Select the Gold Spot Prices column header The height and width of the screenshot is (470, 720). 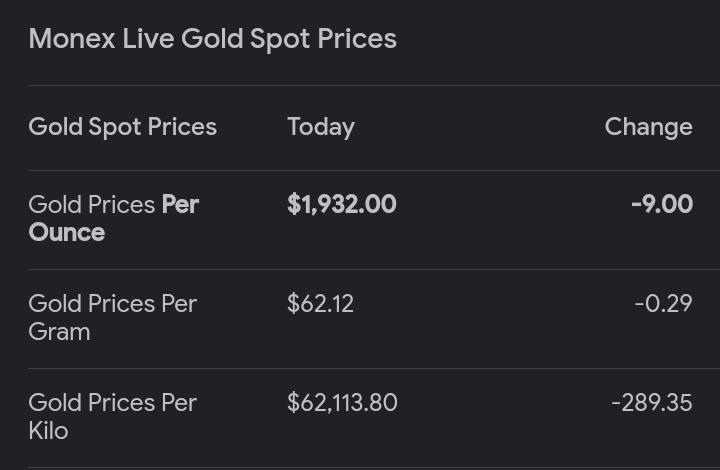(x=122, y=127)
